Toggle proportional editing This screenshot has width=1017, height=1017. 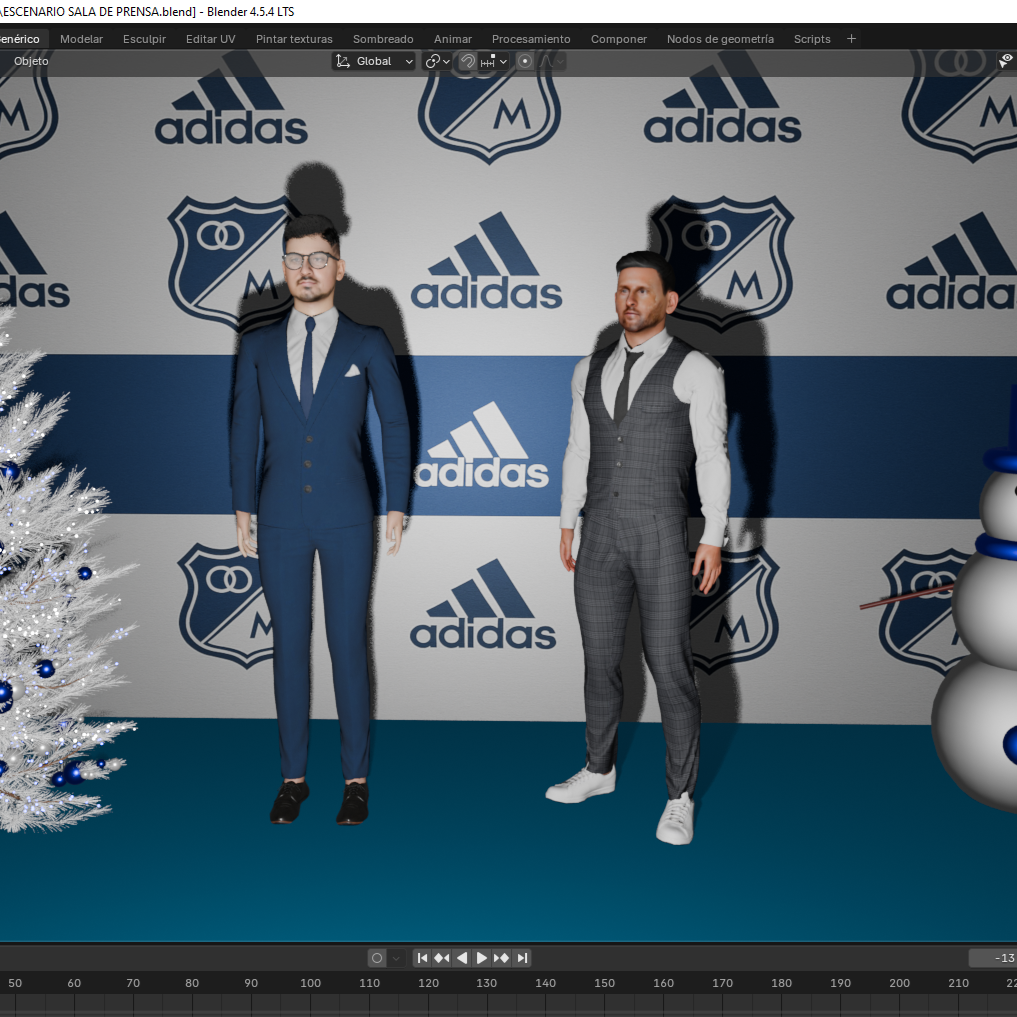[x=525, y=61]
